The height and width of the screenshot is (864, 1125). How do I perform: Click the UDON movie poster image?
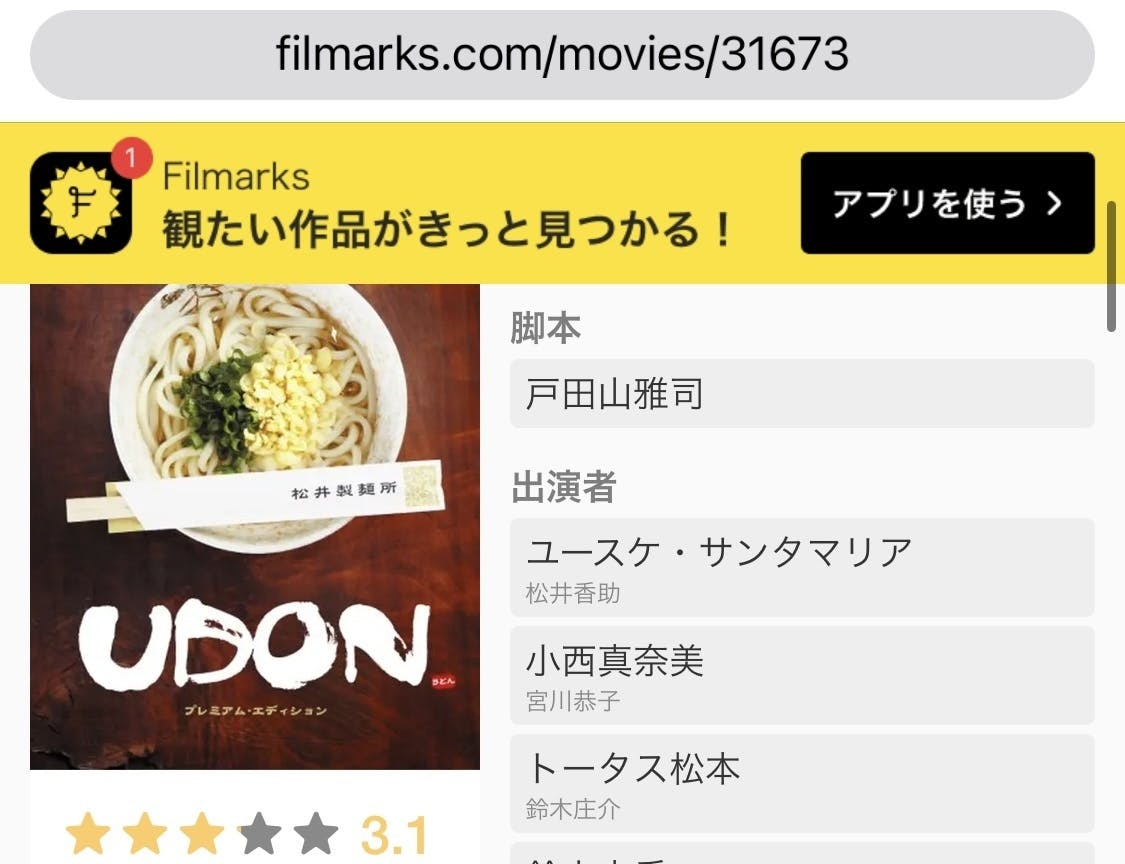tap(255, 527)
